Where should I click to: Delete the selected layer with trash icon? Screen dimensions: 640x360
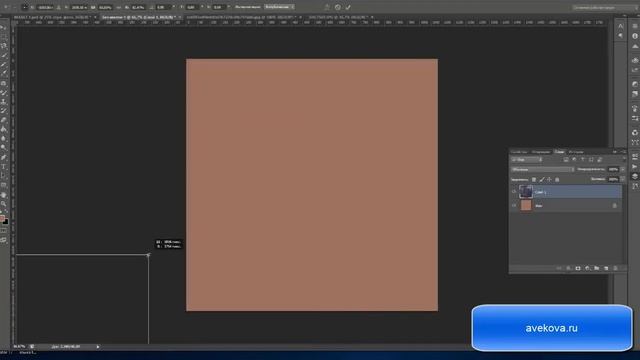(x=615, y=268)
